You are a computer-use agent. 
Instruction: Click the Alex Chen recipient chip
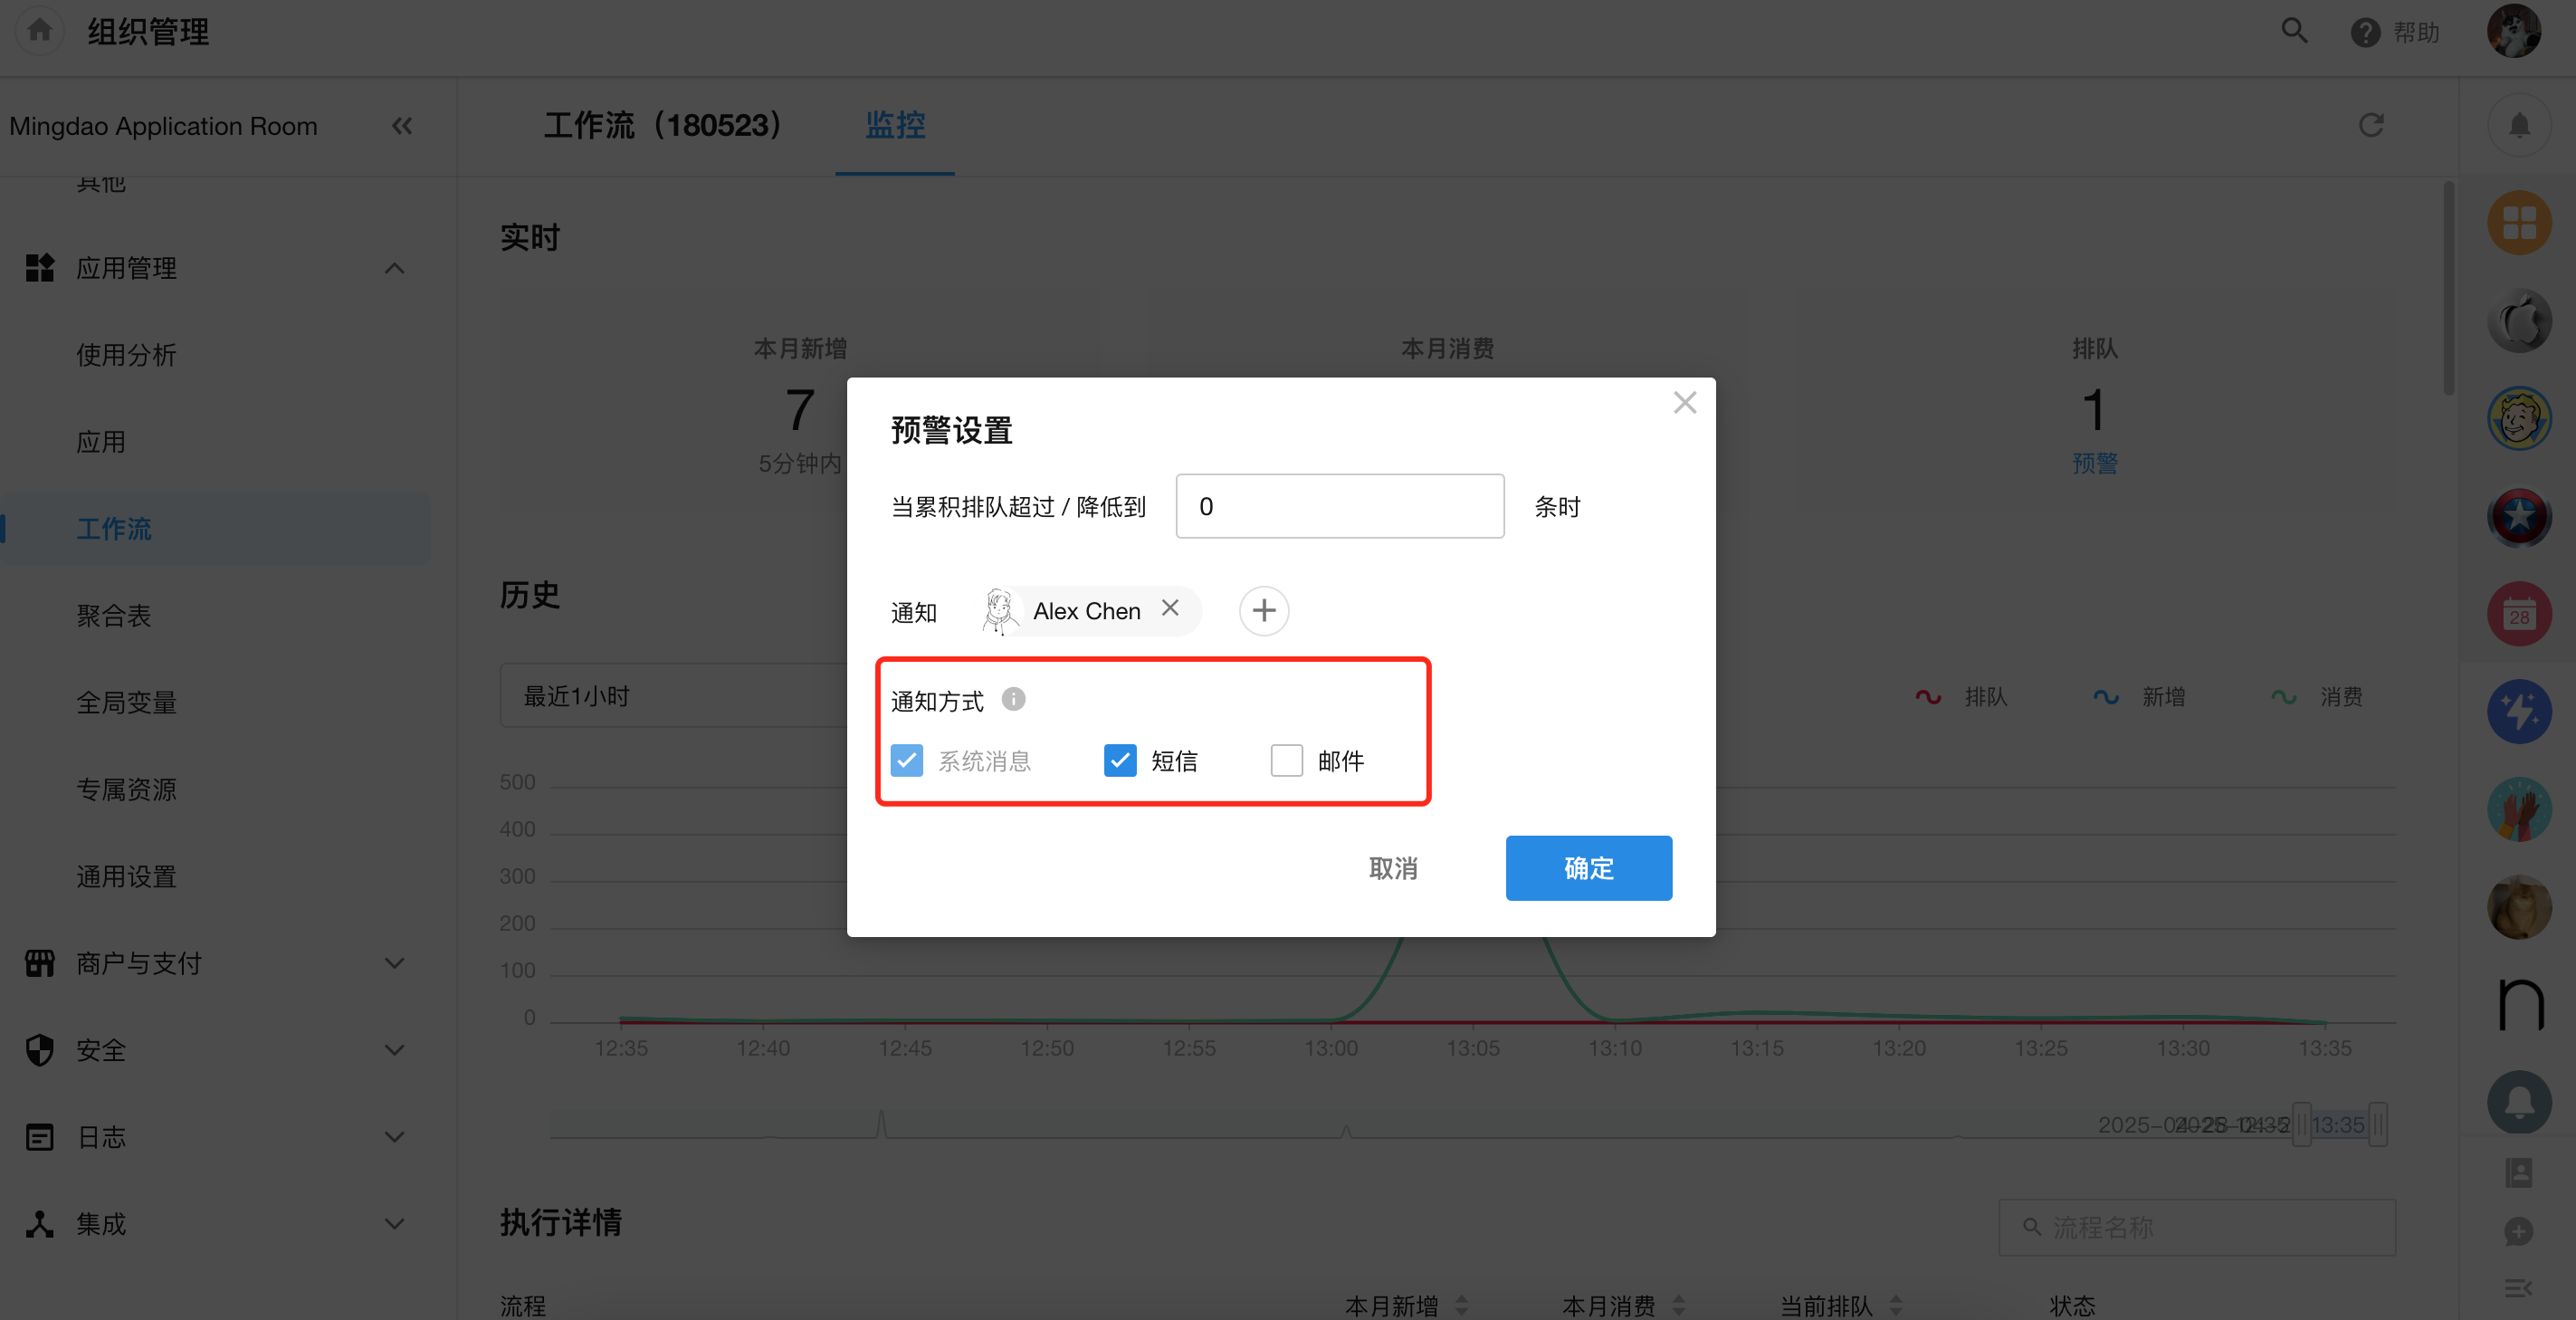(x=1091, y=610)
